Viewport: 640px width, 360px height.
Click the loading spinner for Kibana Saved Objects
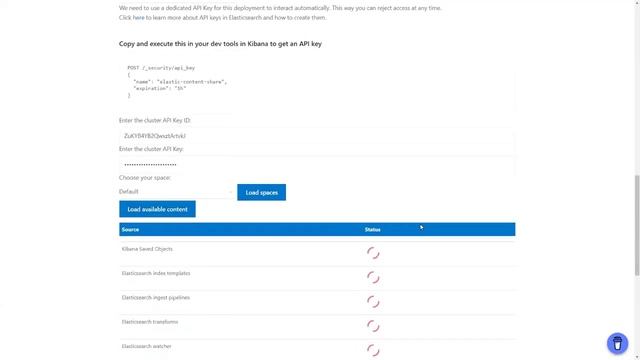[x=373, y=253]
